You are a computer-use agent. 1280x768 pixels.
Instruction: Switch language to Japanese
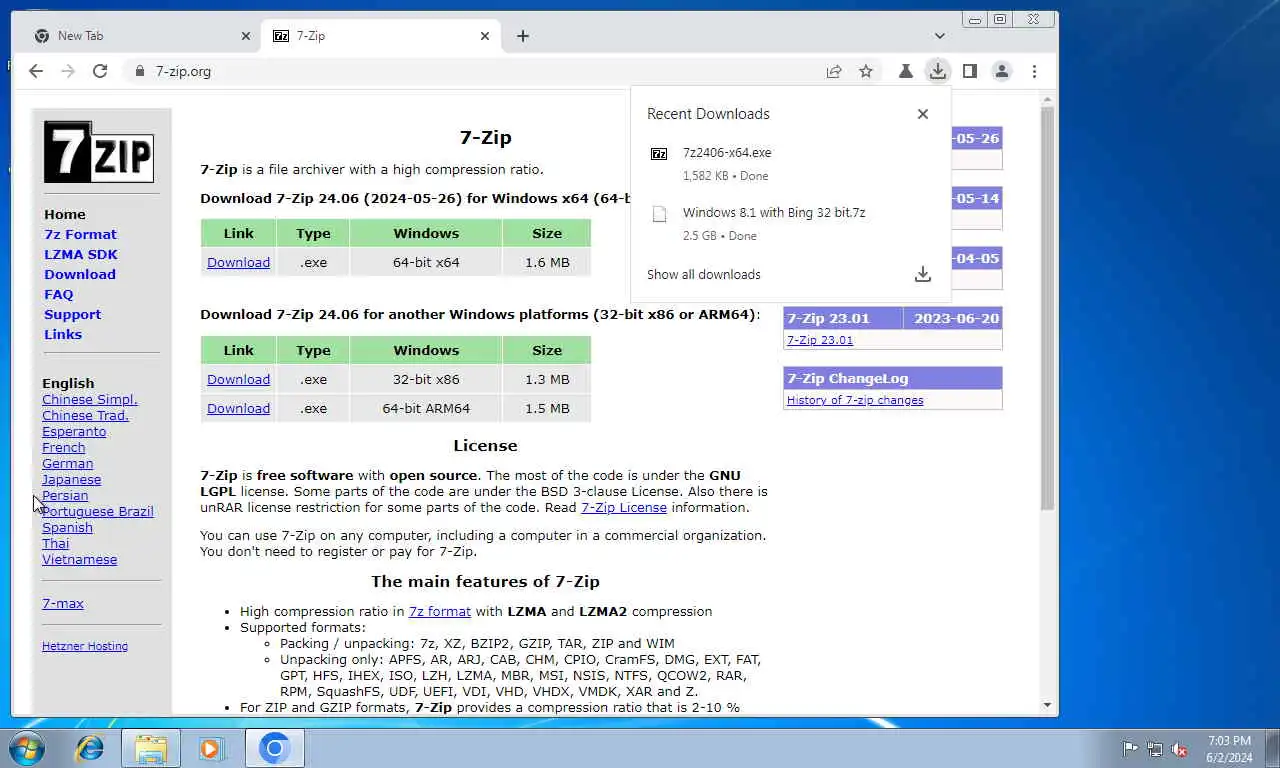click(71, 480)
